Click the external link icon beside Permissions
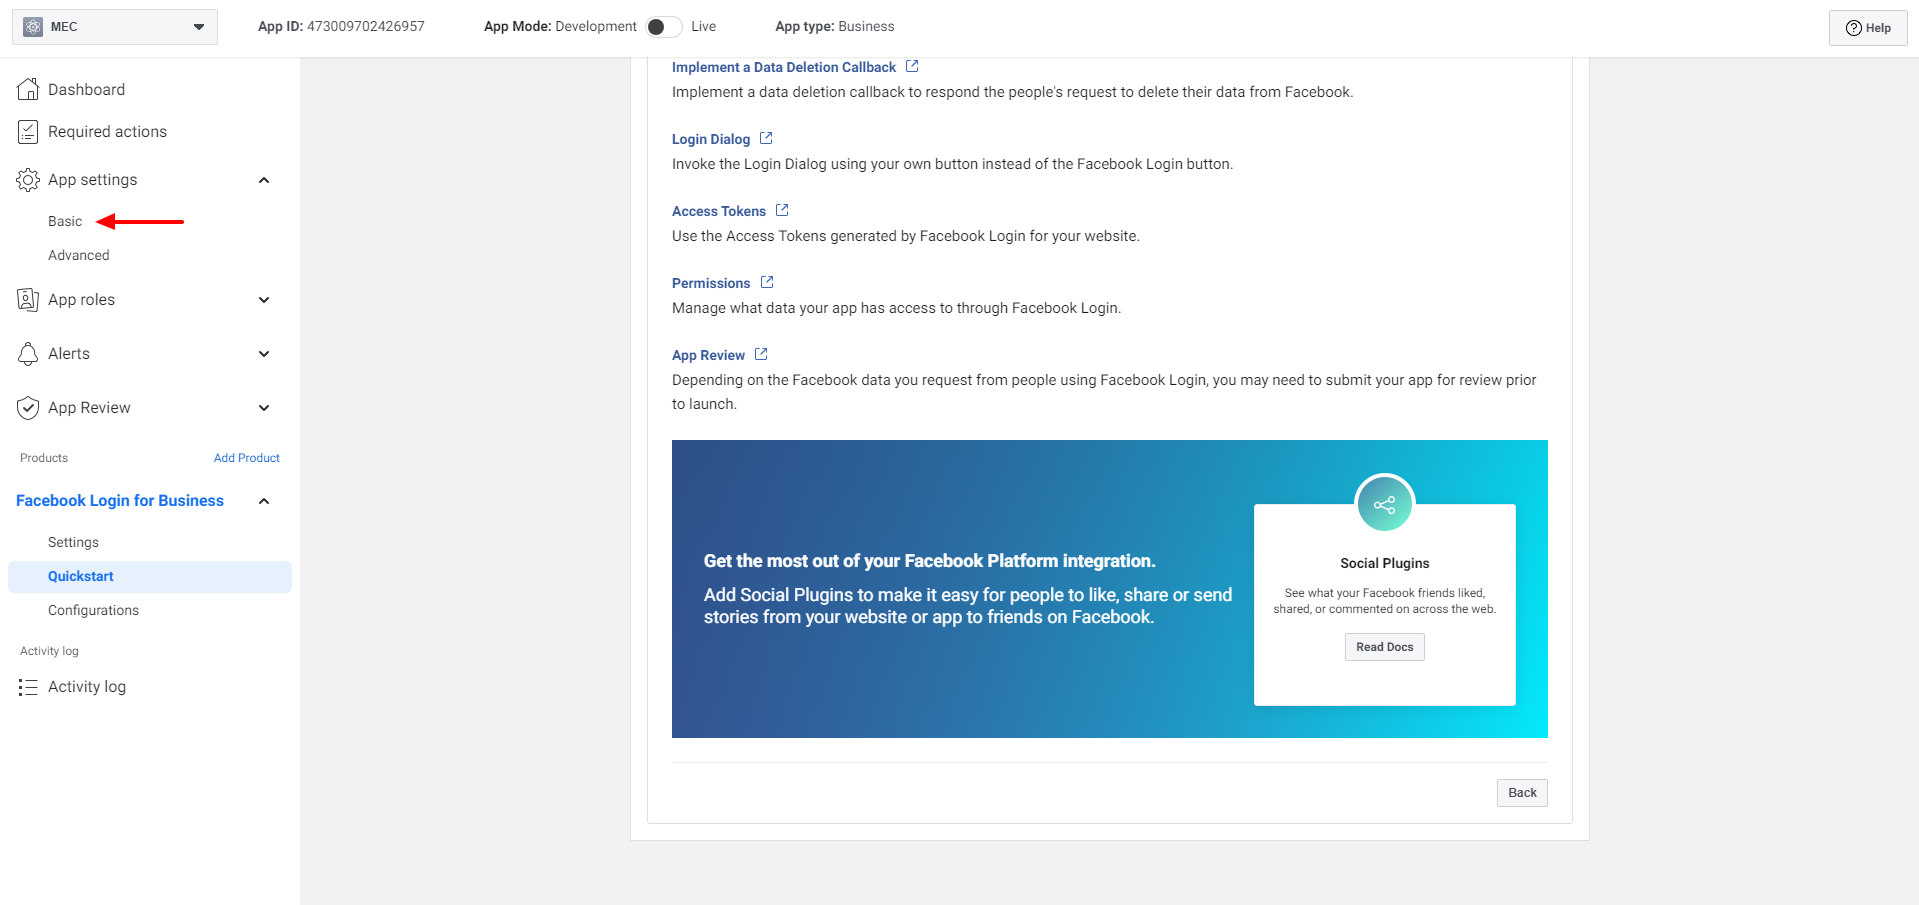This screenshot has width=1919, height=905. coord(766,282)
